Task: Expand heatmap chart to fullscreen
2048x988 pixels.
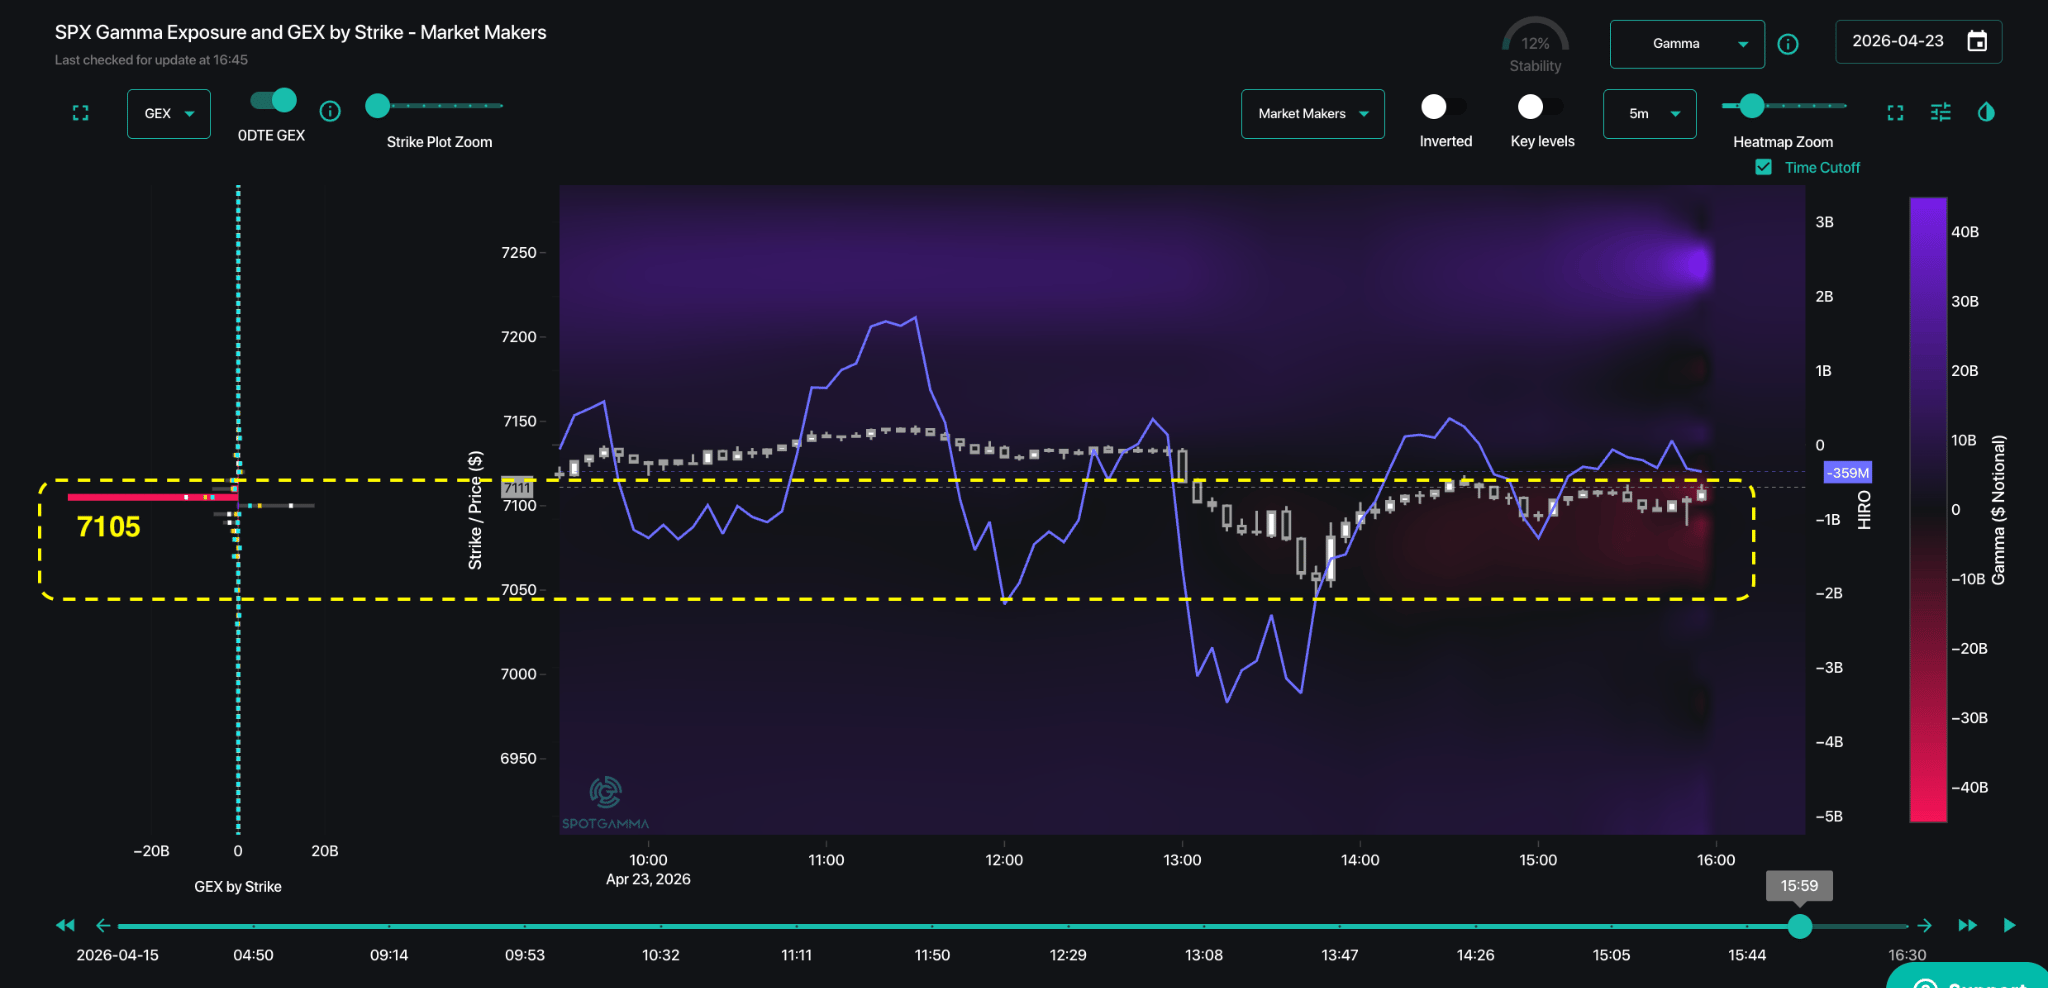Action: pos(1895,113)
